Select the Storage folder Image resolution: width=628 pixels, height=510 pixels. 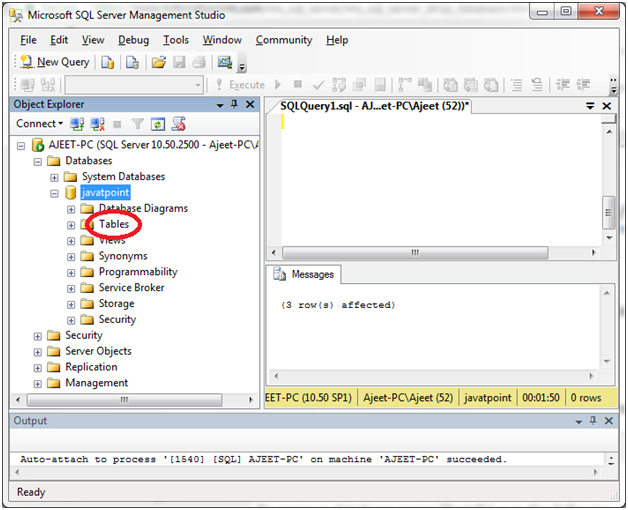click(x=116, y=304)
